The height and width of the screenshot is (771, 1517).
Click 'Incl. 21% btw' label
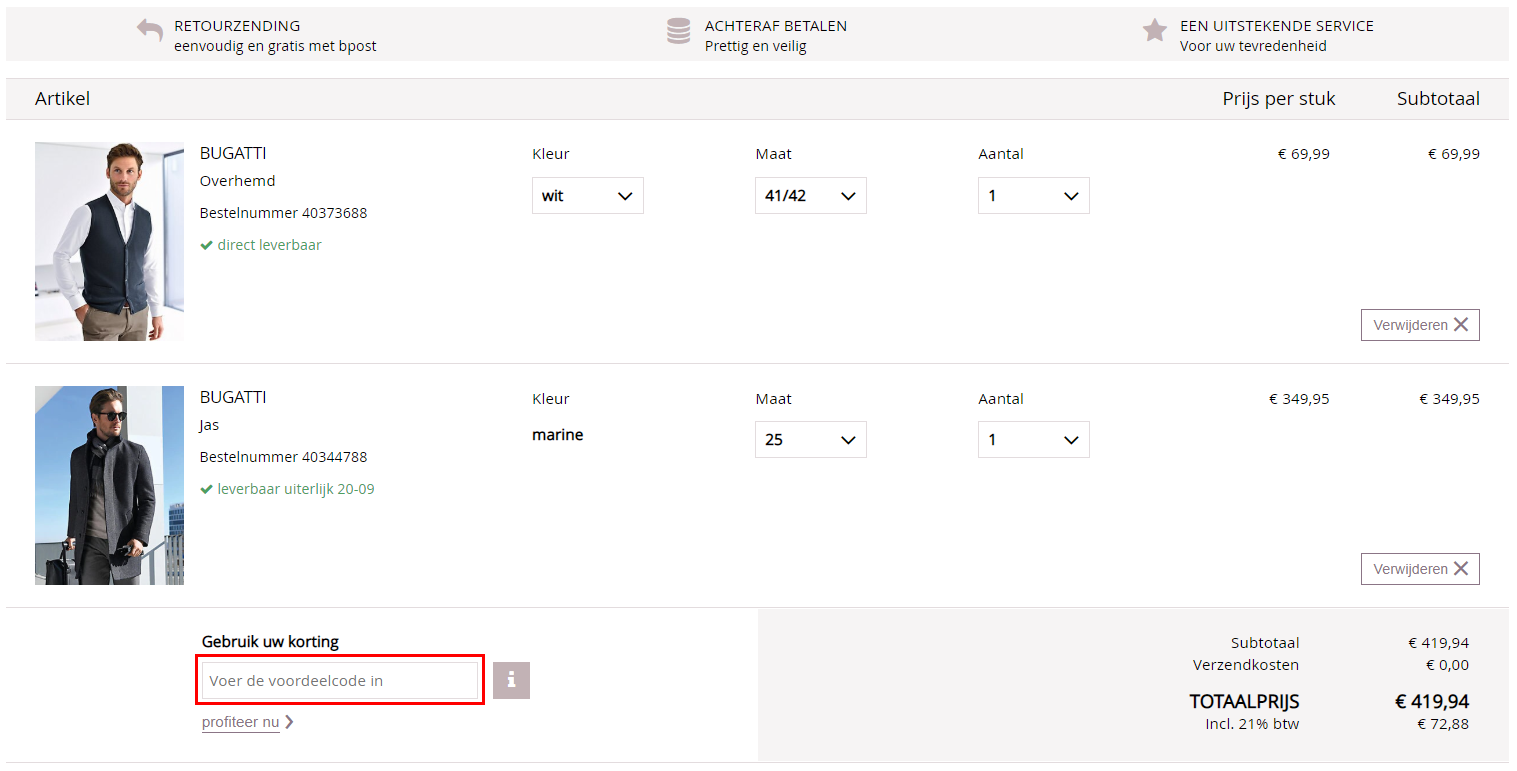pyautogui.click(x=1252, y=724)
